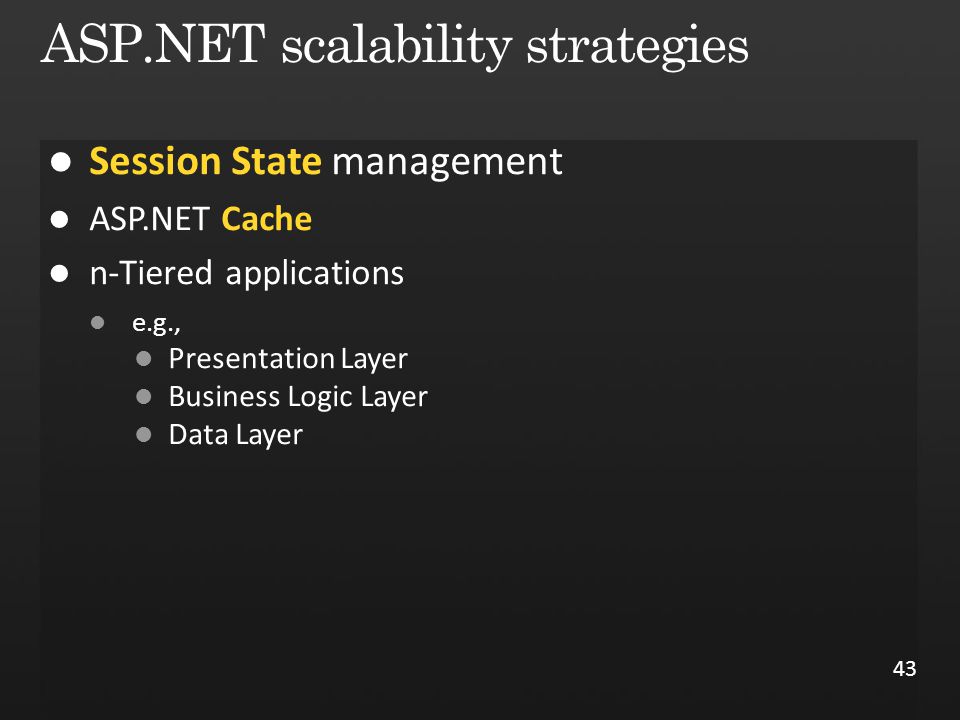Click the bullet before ASP.NET Cache
960x720 pixels.
[x=59, y=219]
